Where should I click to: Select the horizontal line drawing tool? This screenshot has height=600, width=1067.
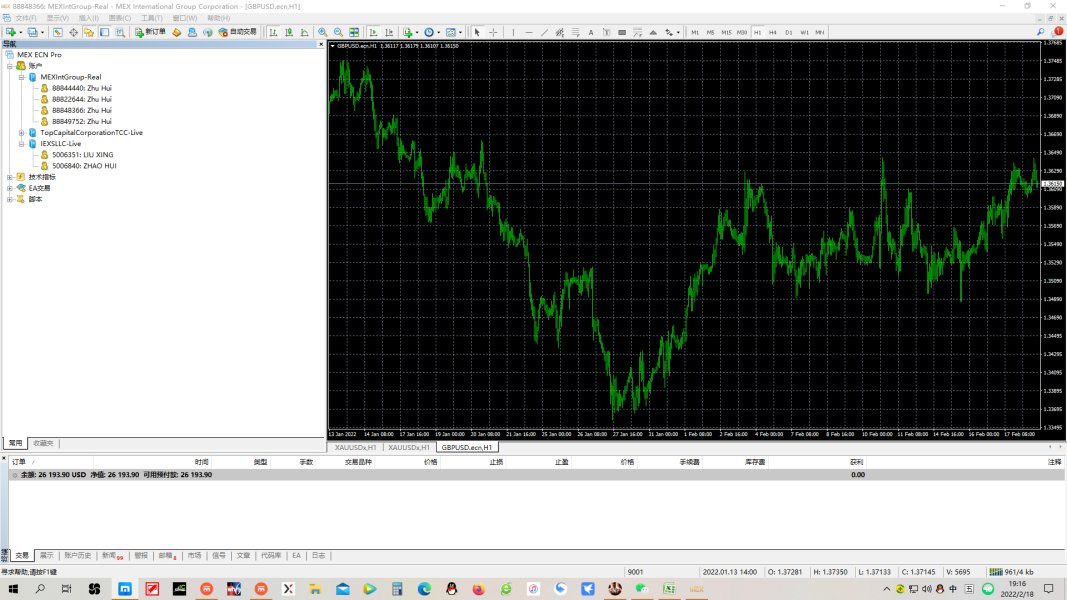528,32
